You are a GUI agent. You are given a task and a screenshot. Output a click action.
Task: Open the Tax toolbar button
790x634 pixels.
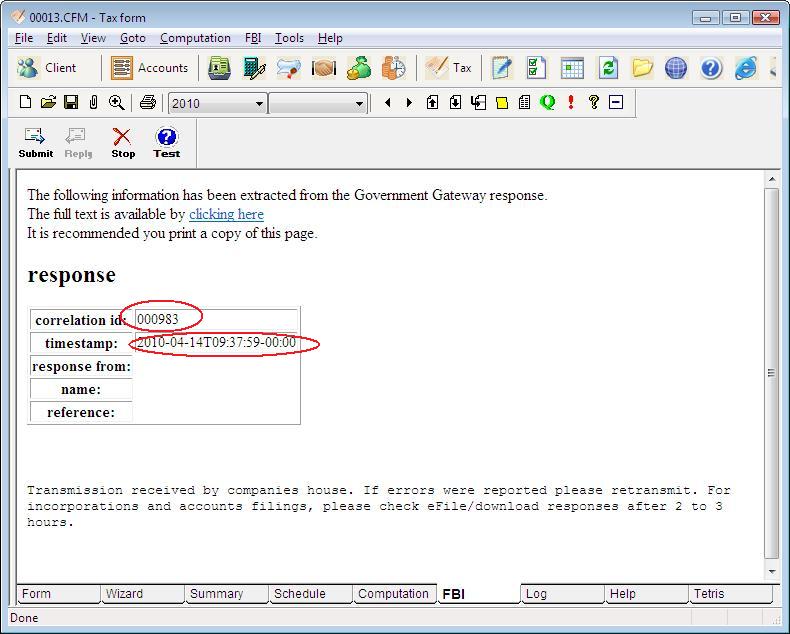click(448, 68)
